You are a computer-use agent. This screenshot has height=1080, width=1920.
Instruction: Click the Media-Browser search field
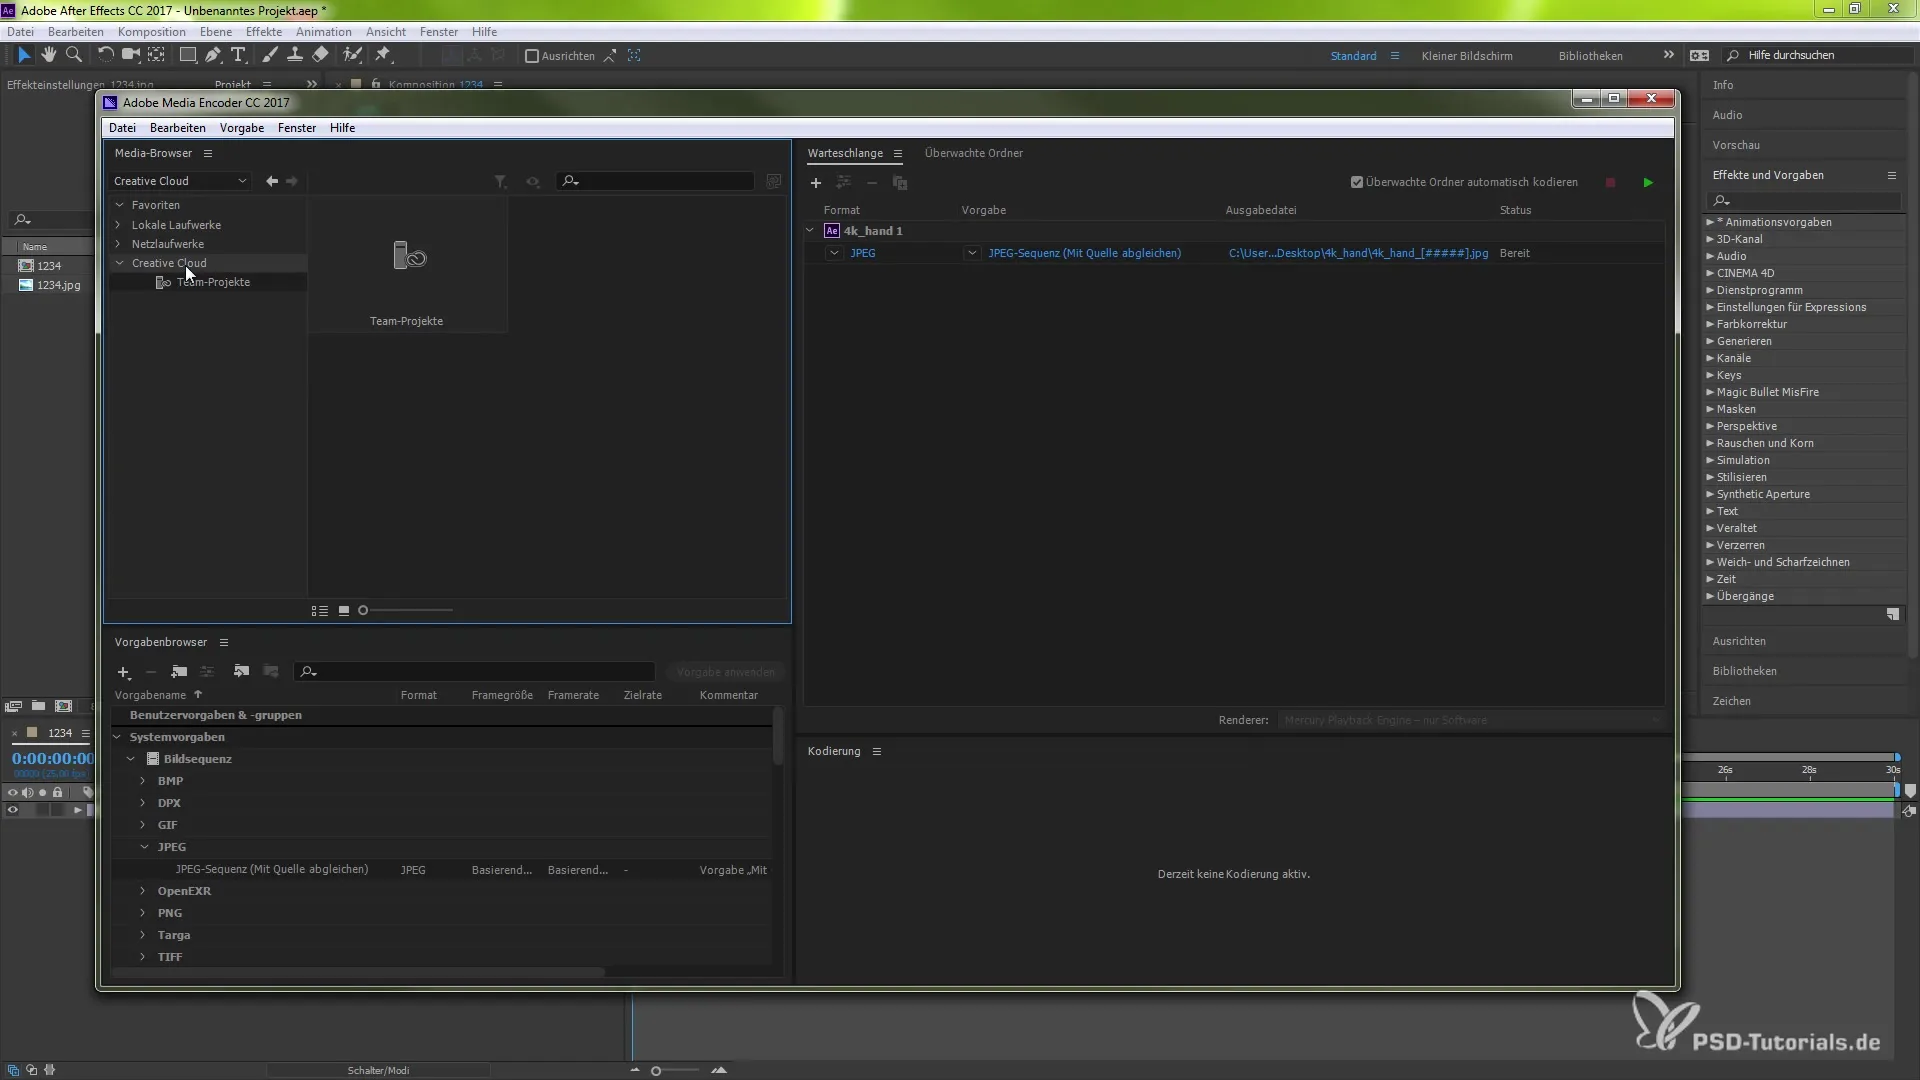click(x=656, y=181)
